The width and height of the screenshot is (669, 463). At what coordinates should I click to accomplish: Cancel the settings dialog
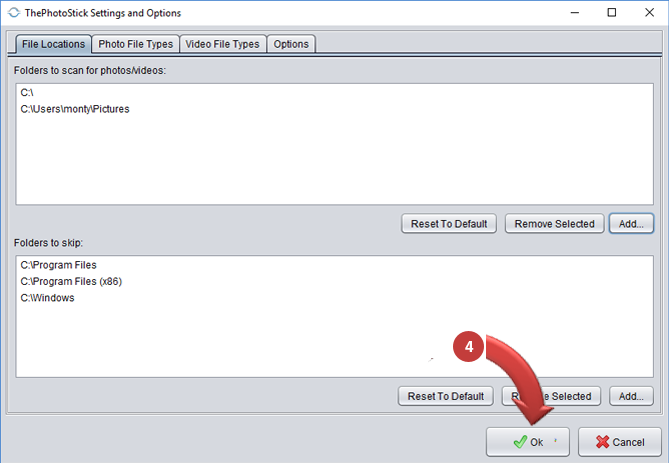click(620, 442)
